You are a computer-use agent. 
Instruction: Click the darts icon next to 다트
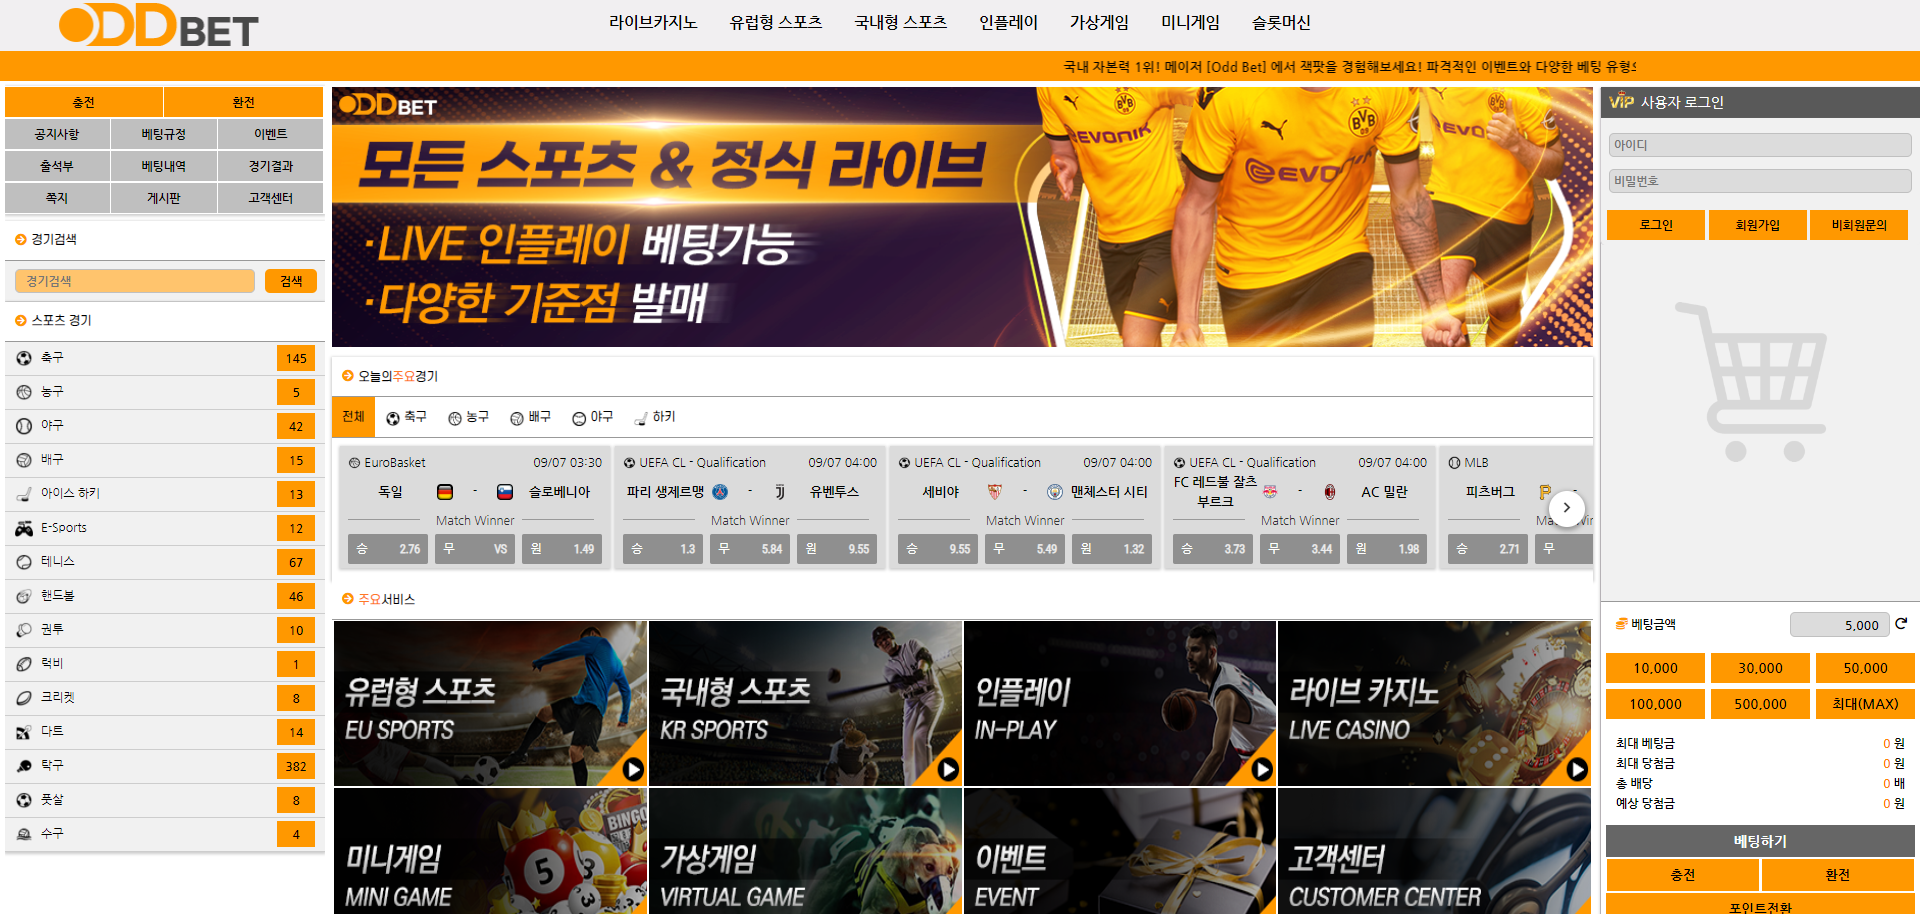click(24, 732)
